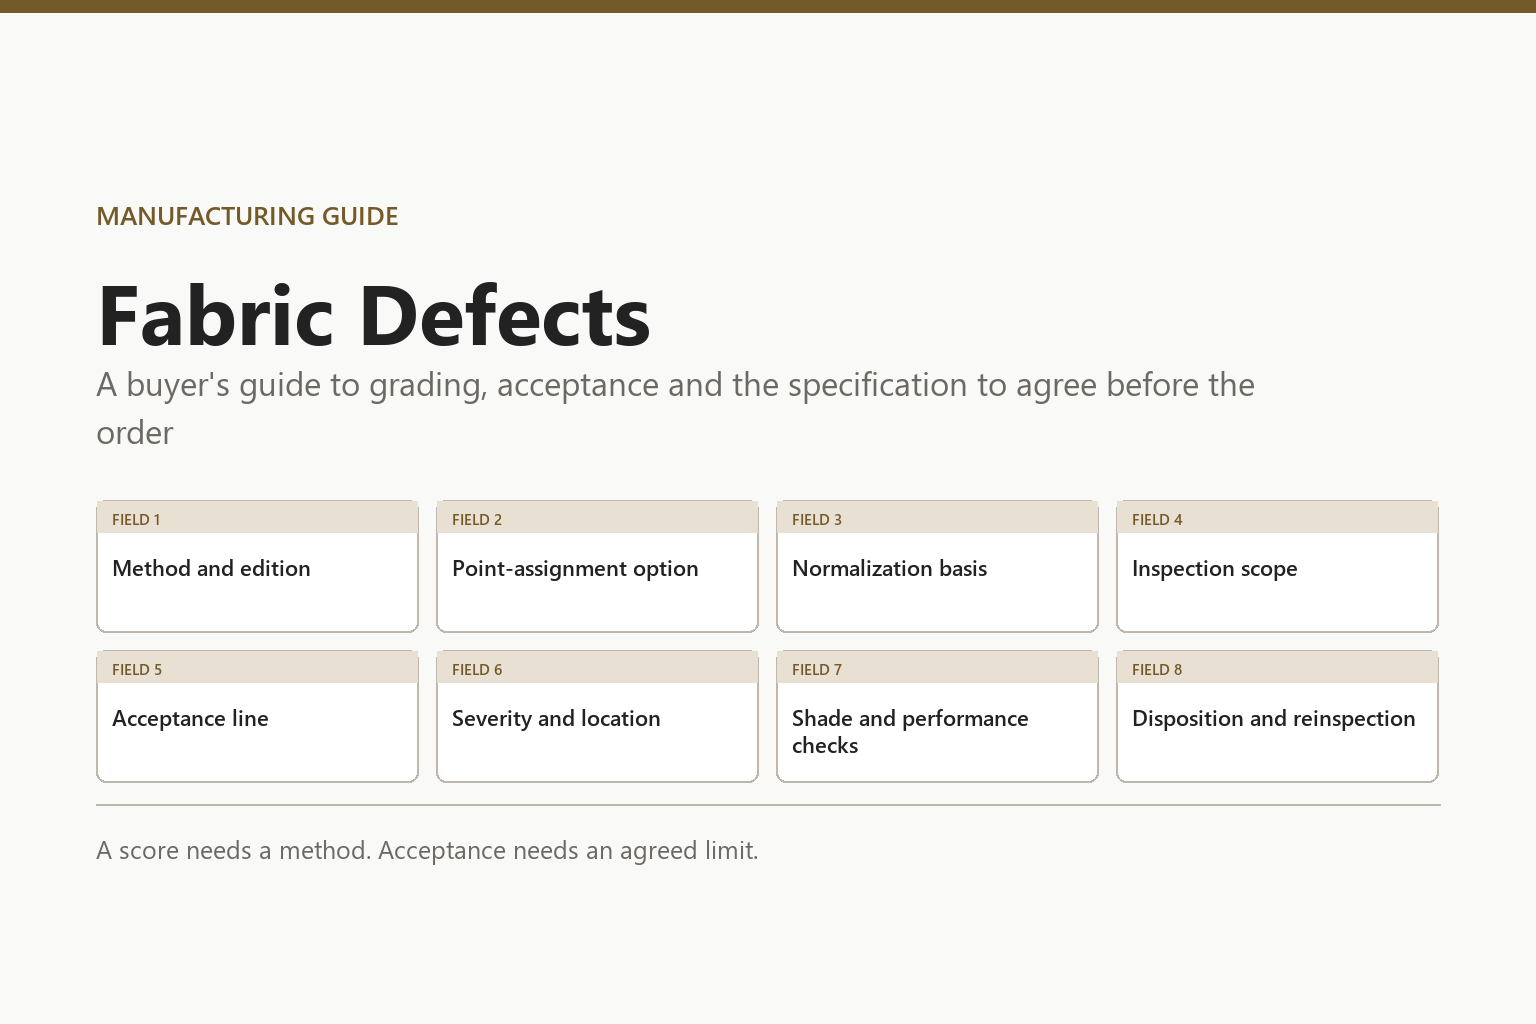The height and width of the screenshot is (1024, 1536).
Task: Click the Fabric Defects title
Action: [374, 316]
